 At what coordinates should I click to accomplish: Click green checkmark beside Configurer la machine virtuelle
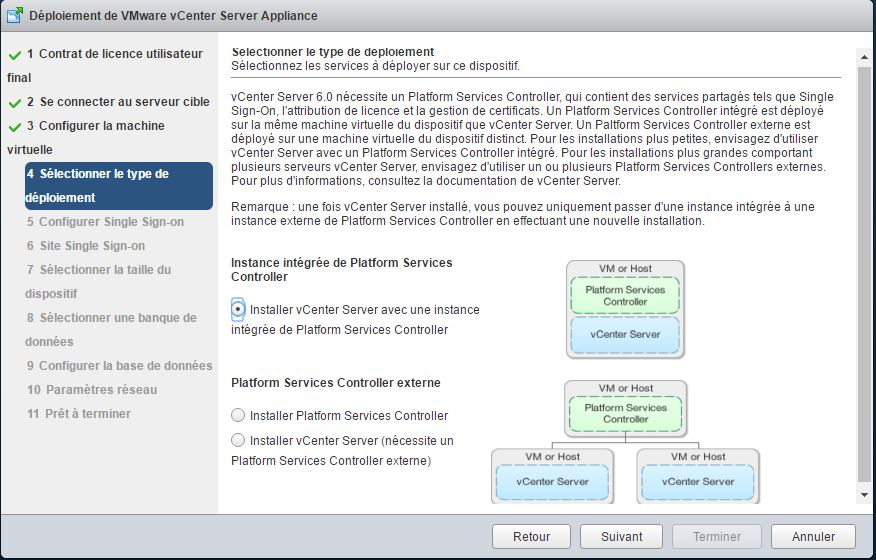tap(15, 127)
